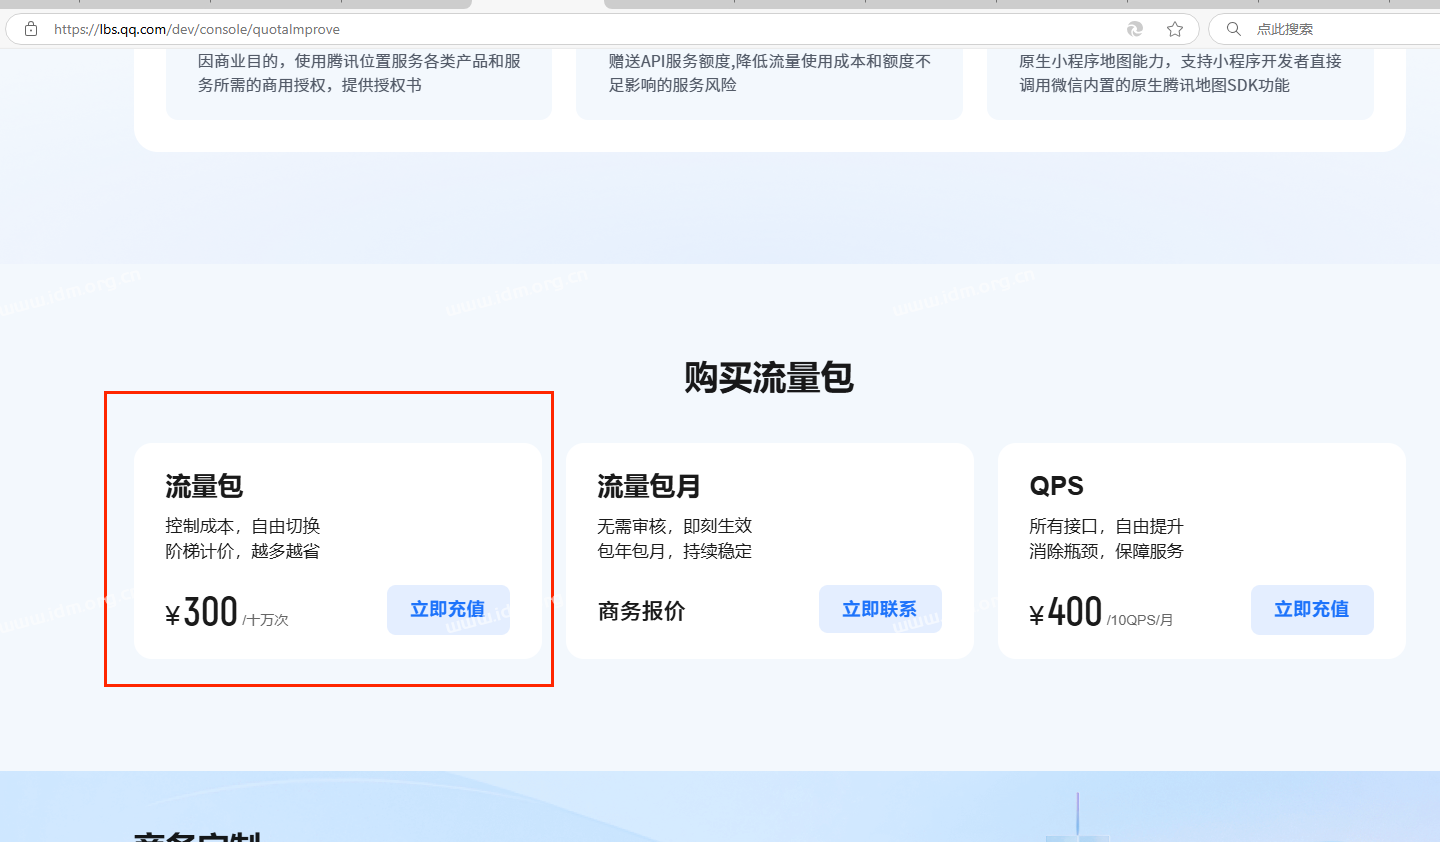Click the 购买流量包 heading

click(x=769, y=377)
